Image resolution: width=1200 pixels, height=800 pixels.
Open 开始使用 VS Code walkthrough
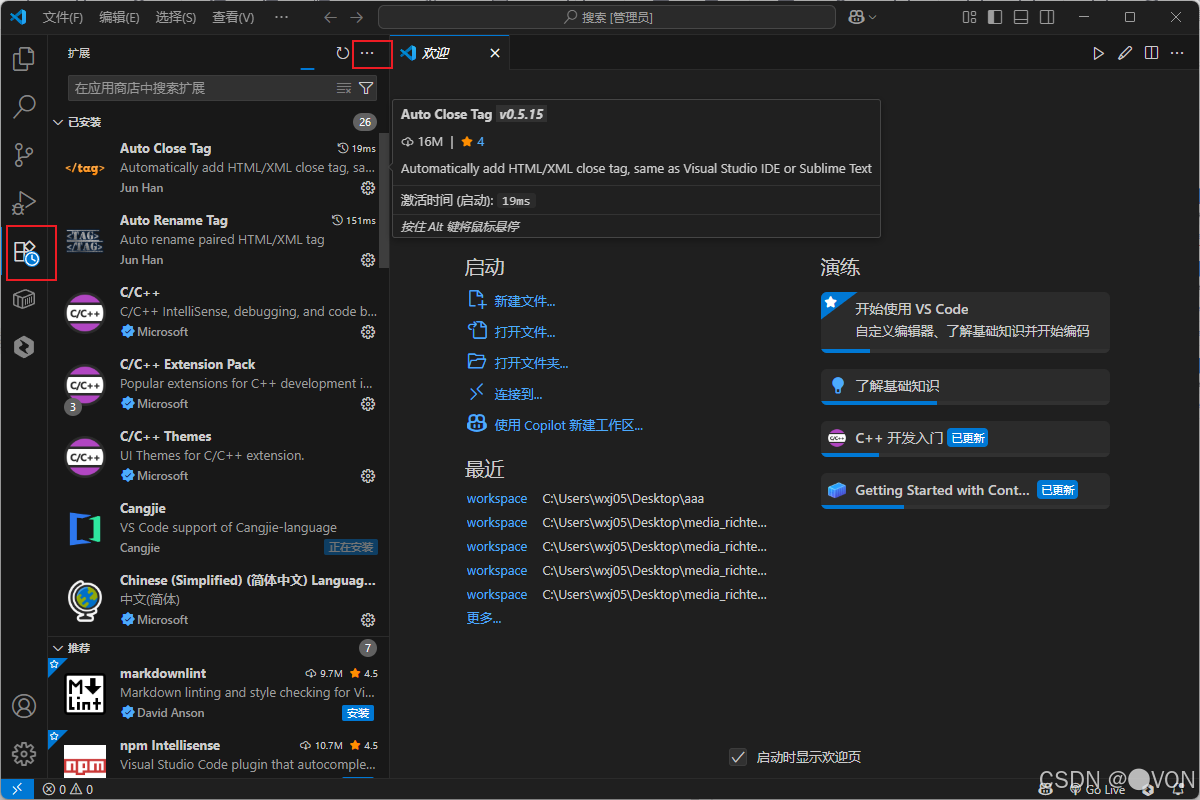point(965,322)
